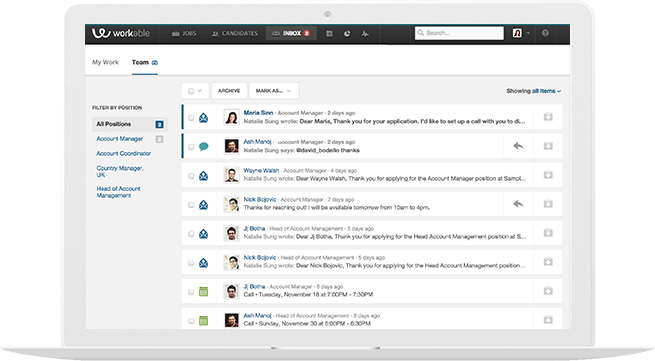Reply to Nick Bojovic's message with arrow icon
655x361 pixels.
coord(518,204)
